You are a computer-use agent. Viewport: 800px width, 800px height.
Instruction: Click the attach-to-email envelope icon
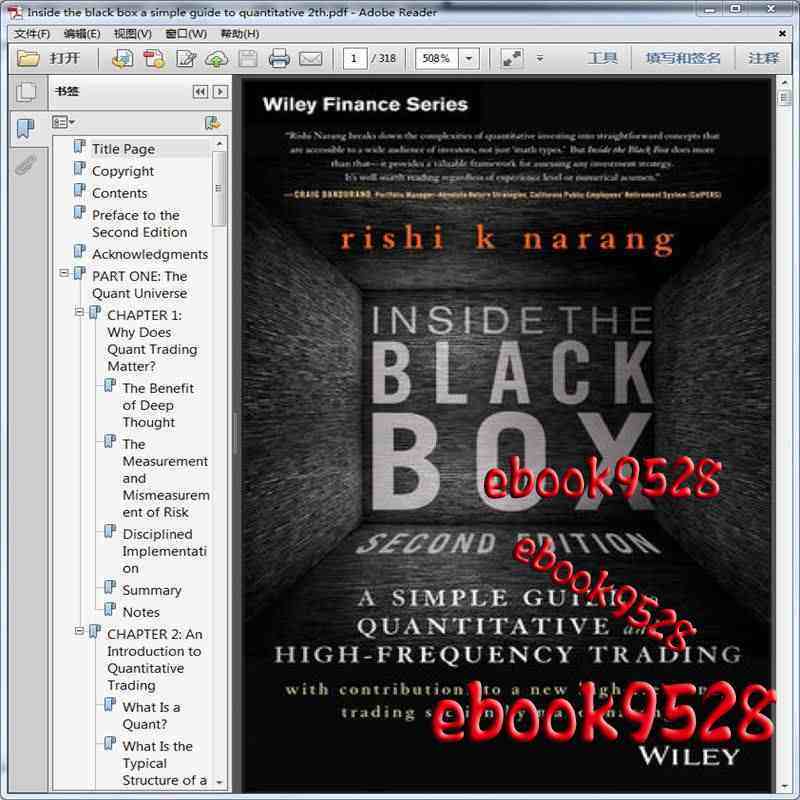pos(310,58)
